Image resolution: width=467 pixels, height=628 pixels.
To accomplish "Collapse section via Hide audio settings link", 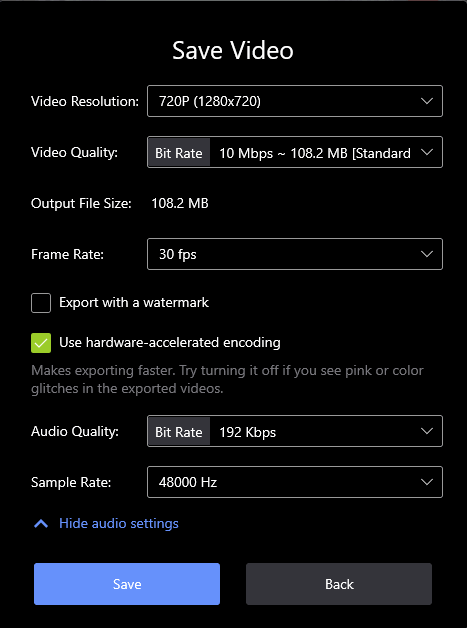I will click(119, 523).
